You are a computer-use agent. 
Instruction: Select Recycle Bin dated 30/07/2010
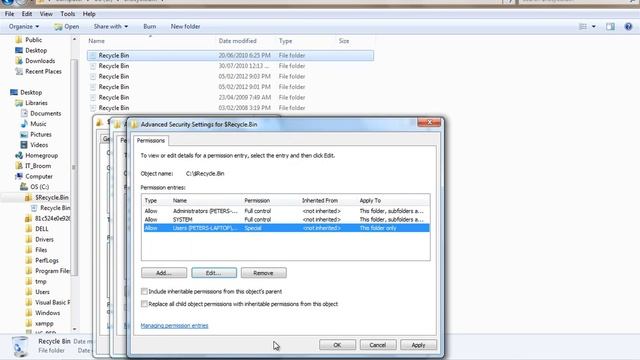point(230,66)
